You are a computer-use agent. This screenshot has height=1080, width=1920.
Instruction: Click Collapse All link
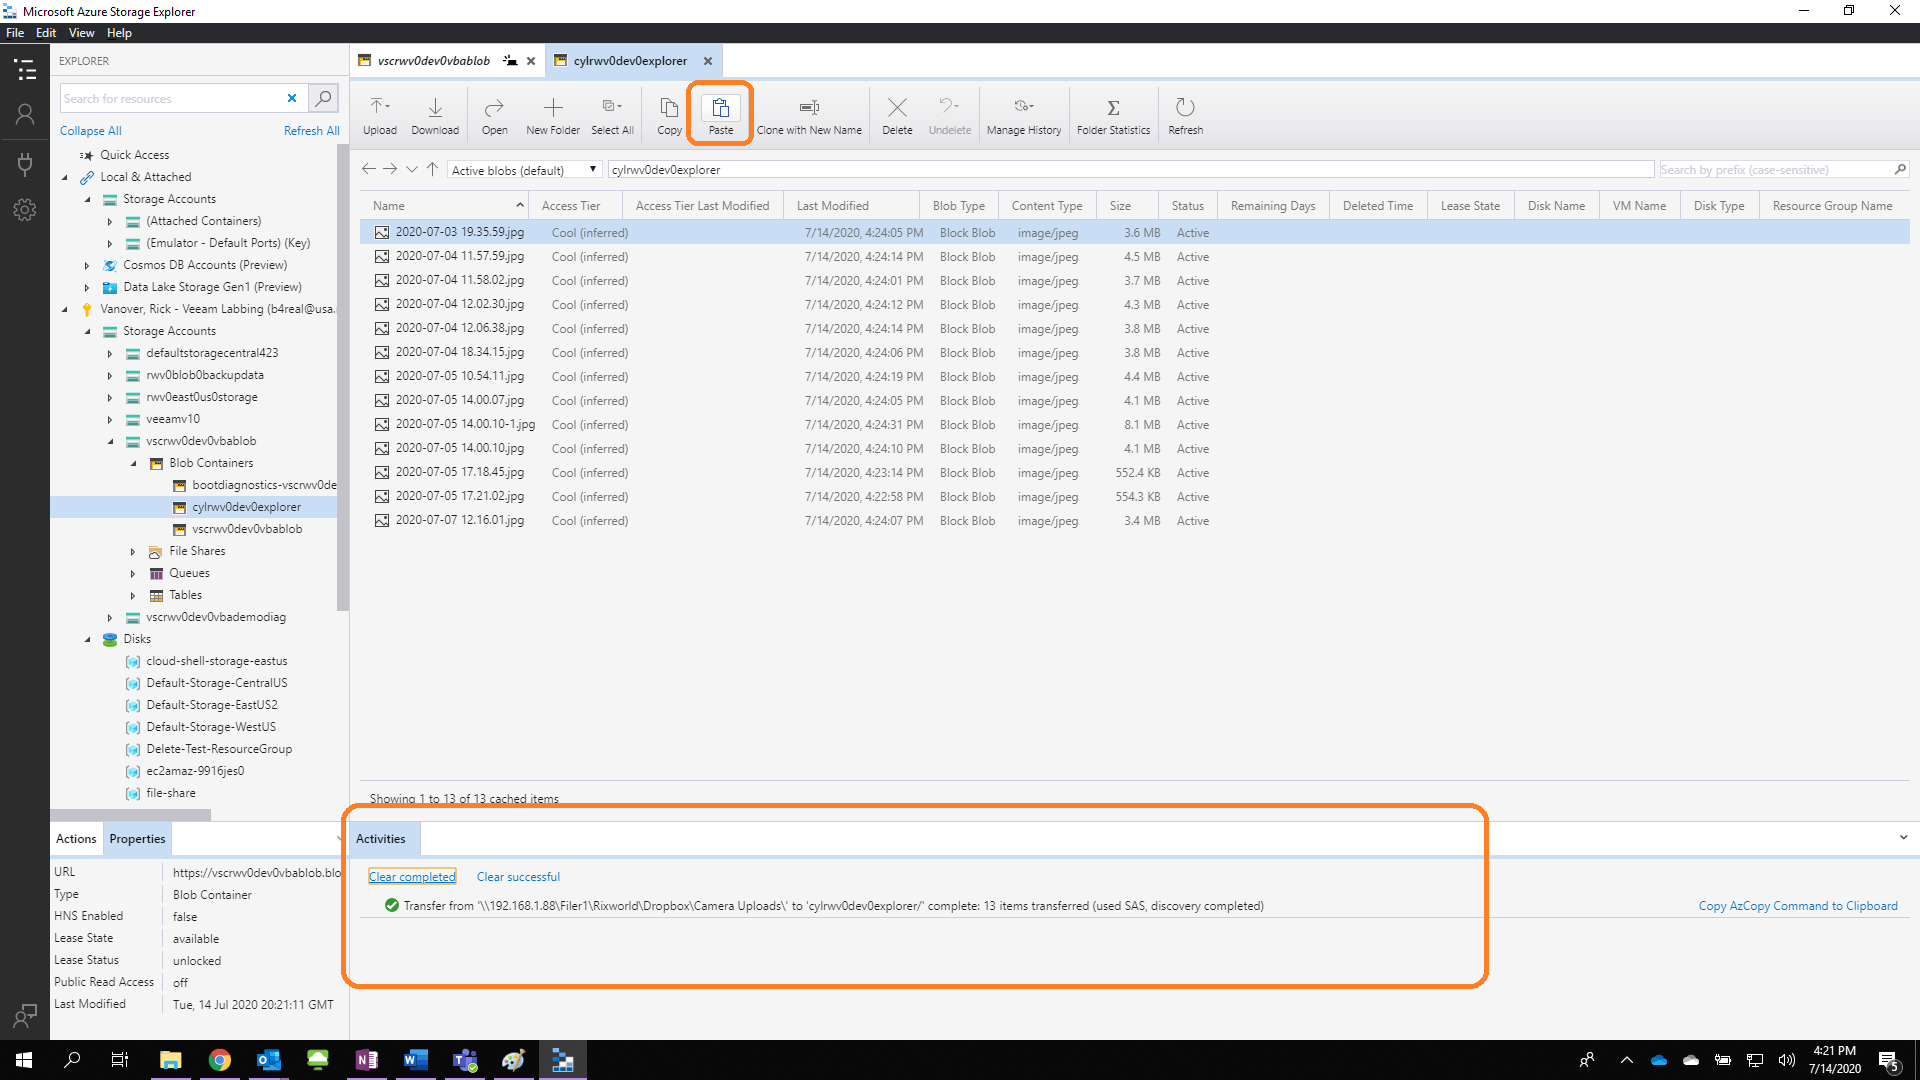tap(91, 131)
